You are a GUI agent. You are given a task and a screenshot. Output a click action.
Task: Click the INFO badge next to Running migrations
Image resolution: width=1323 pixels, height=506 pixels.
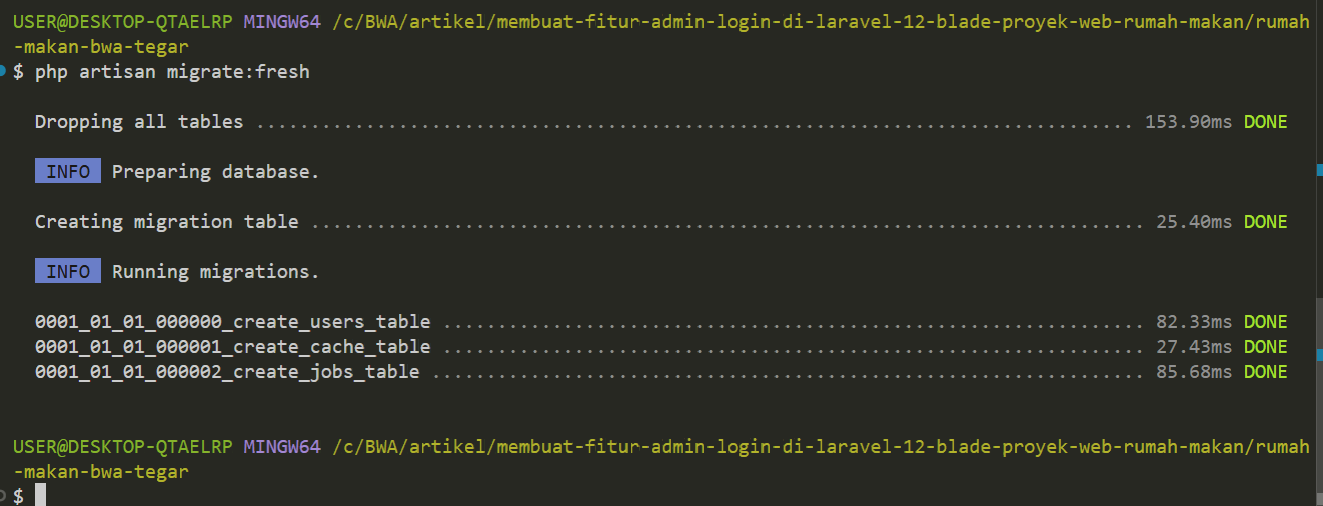(68, 272)
